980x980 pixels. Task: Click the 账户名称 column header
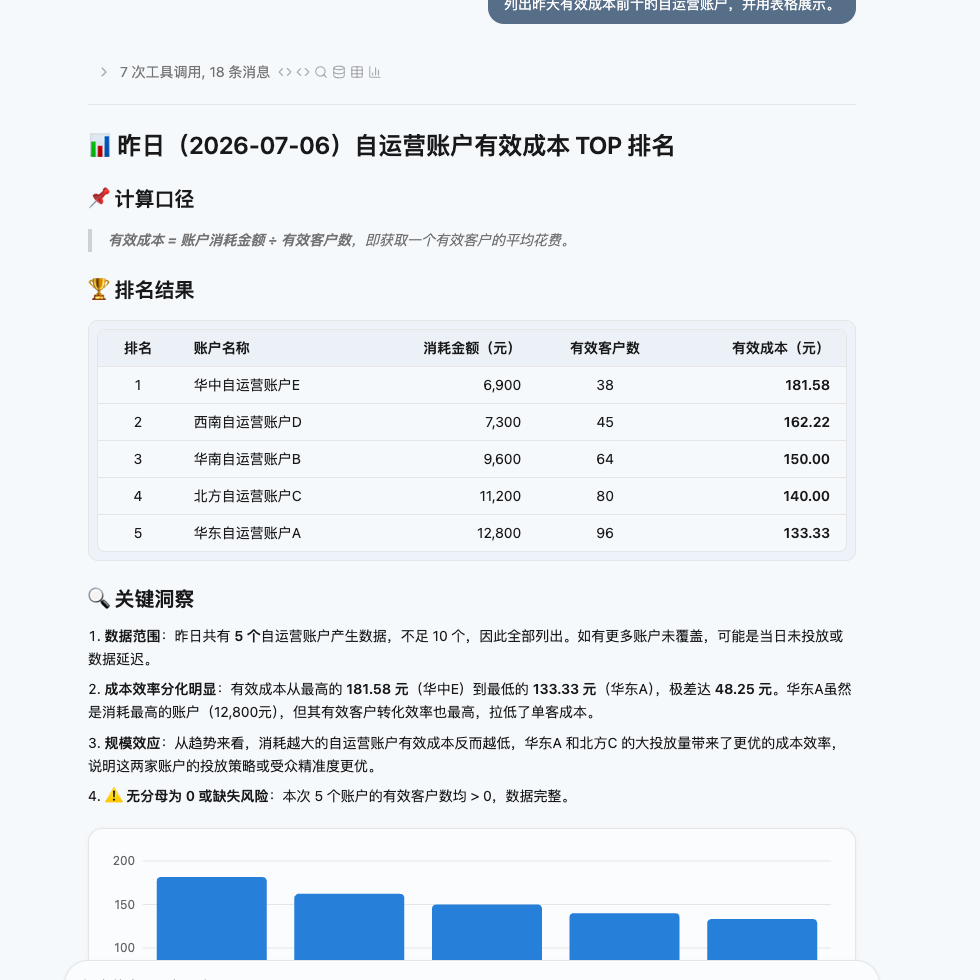tap(221, 348)
